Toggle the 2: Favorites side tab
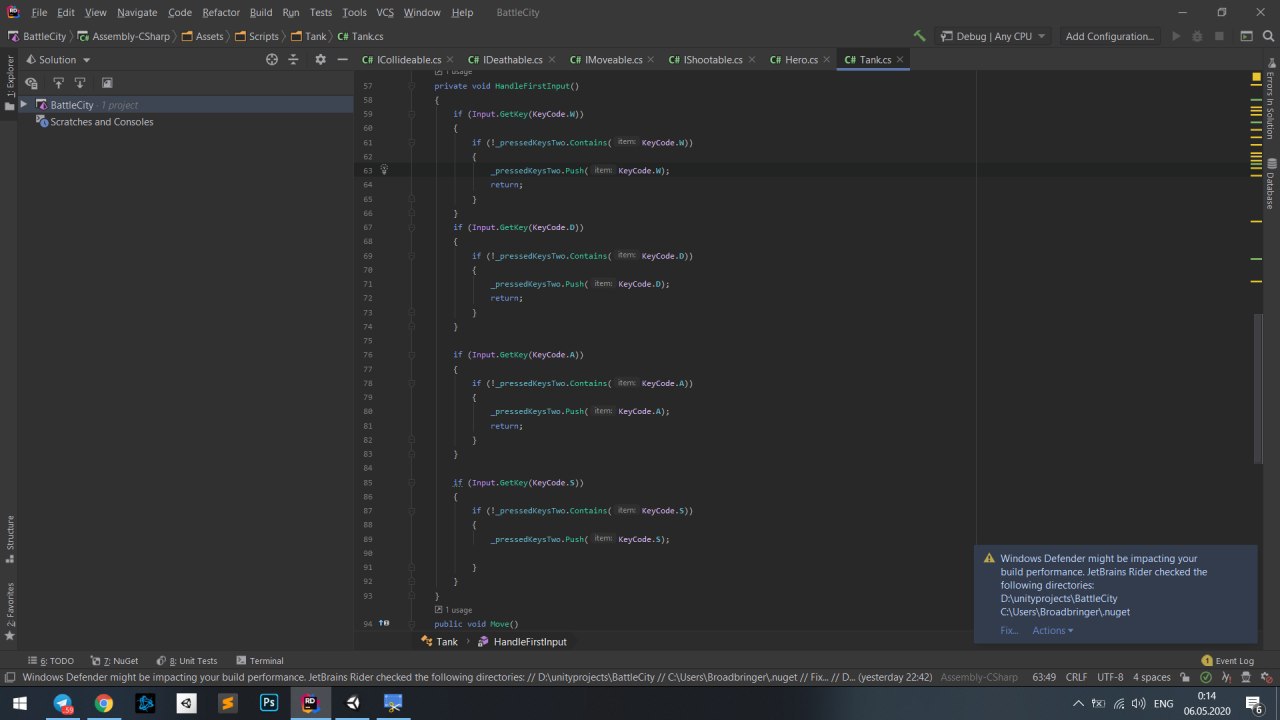Viewport: 1280px width, 720px height. 10,611
